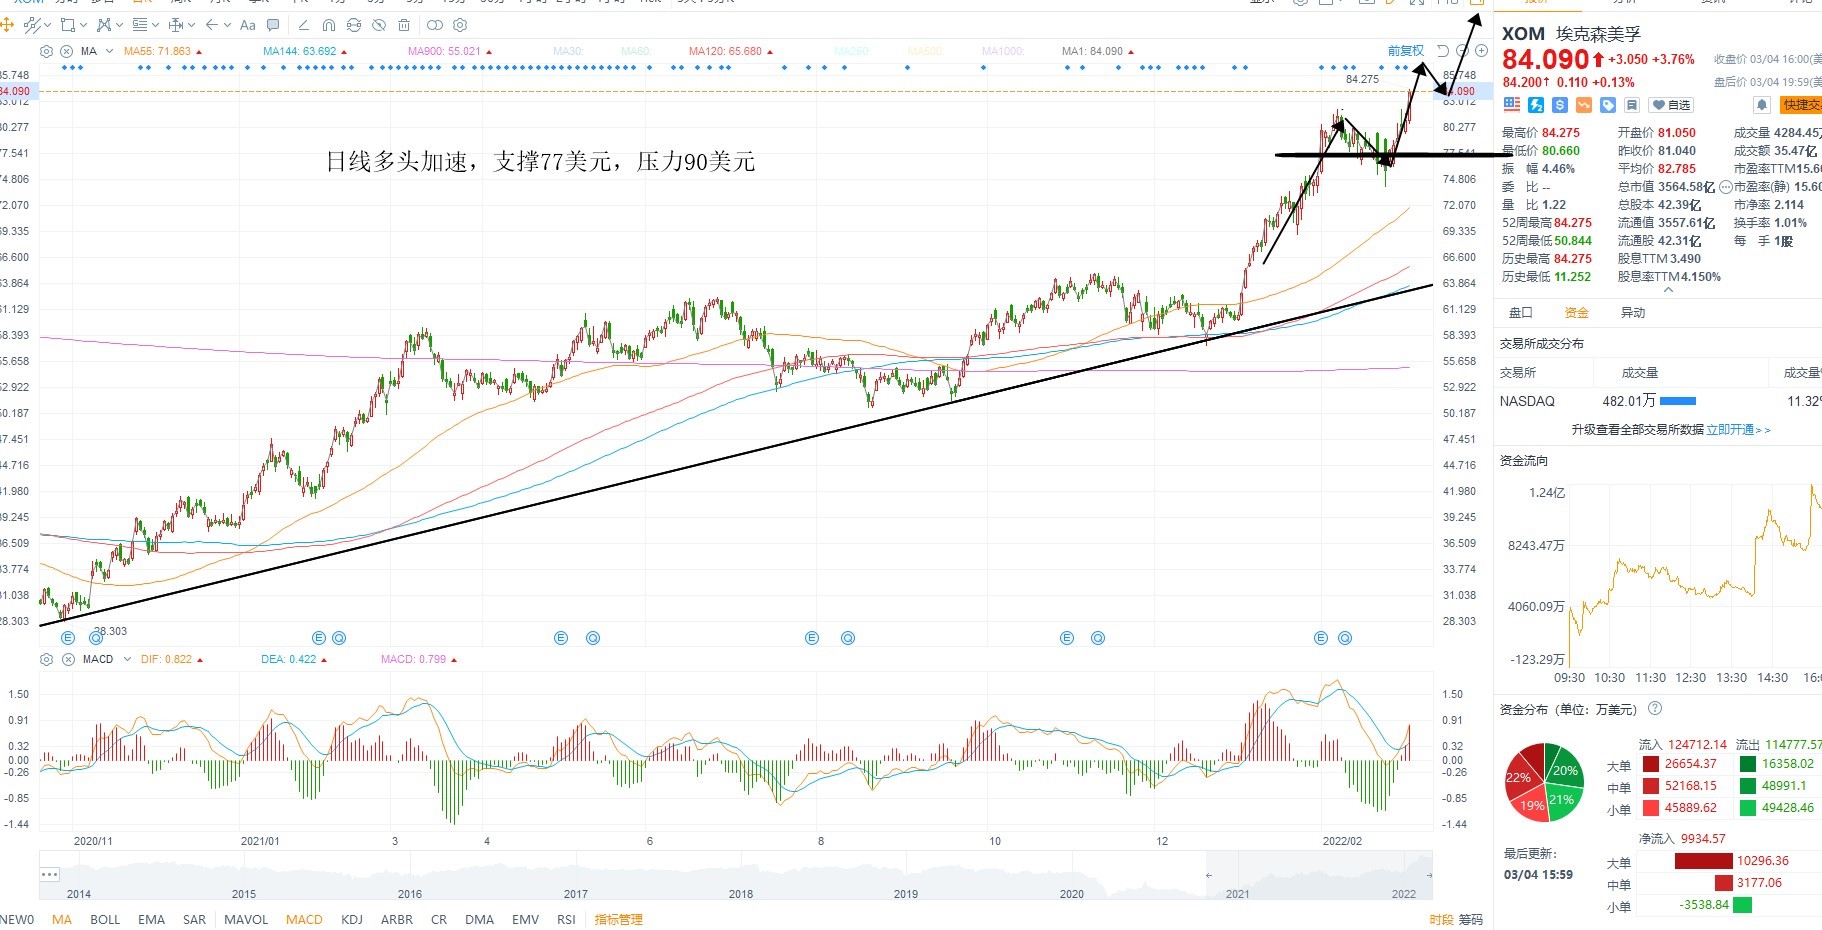Click the ellipsis button on the timeline navigator

click(50, 874)
